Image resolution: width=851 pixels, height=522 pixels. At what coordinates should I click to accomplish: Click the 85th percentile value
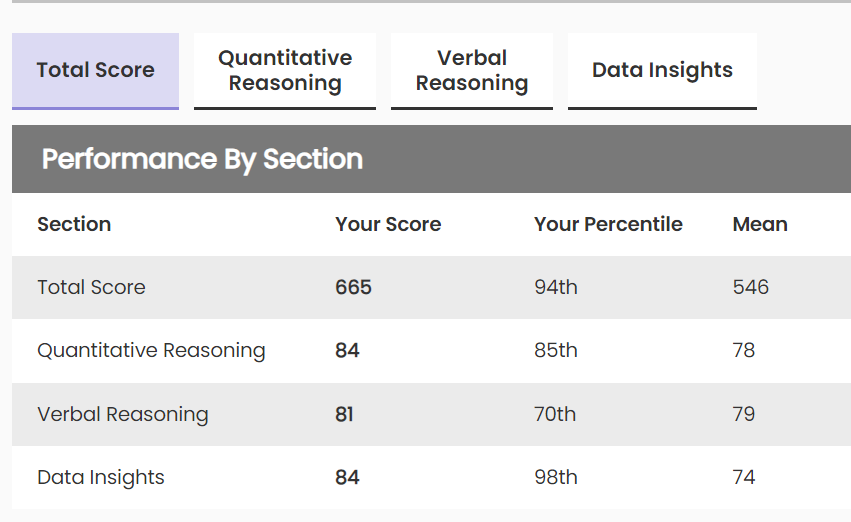pos(555,350)
